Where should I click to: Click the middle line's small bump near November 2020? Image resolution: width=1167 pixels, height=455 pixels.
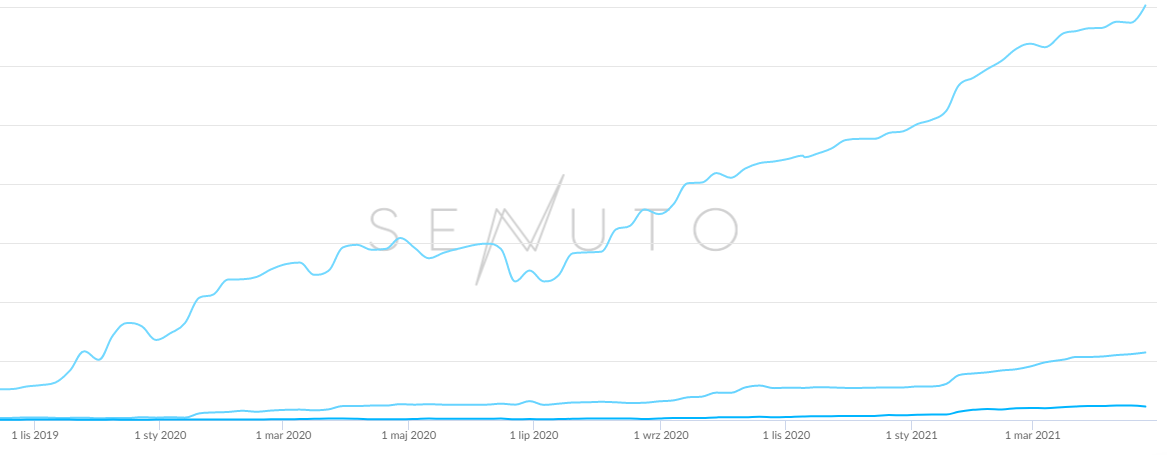757,385
